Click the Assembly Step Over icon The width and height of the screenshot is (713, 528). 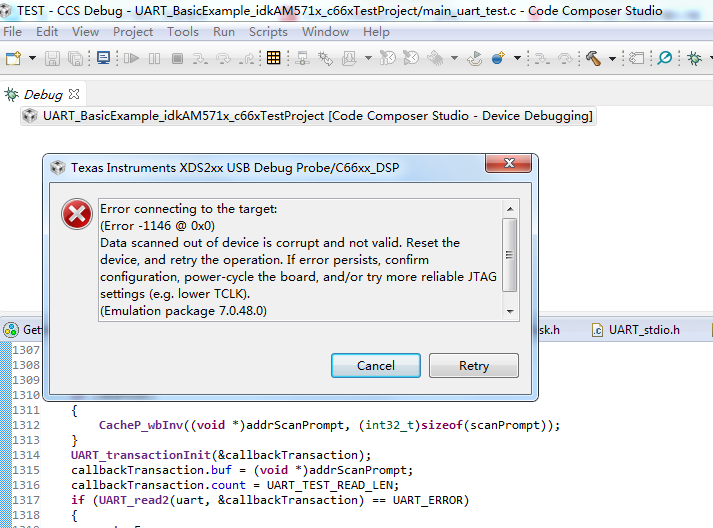(565, 58)
